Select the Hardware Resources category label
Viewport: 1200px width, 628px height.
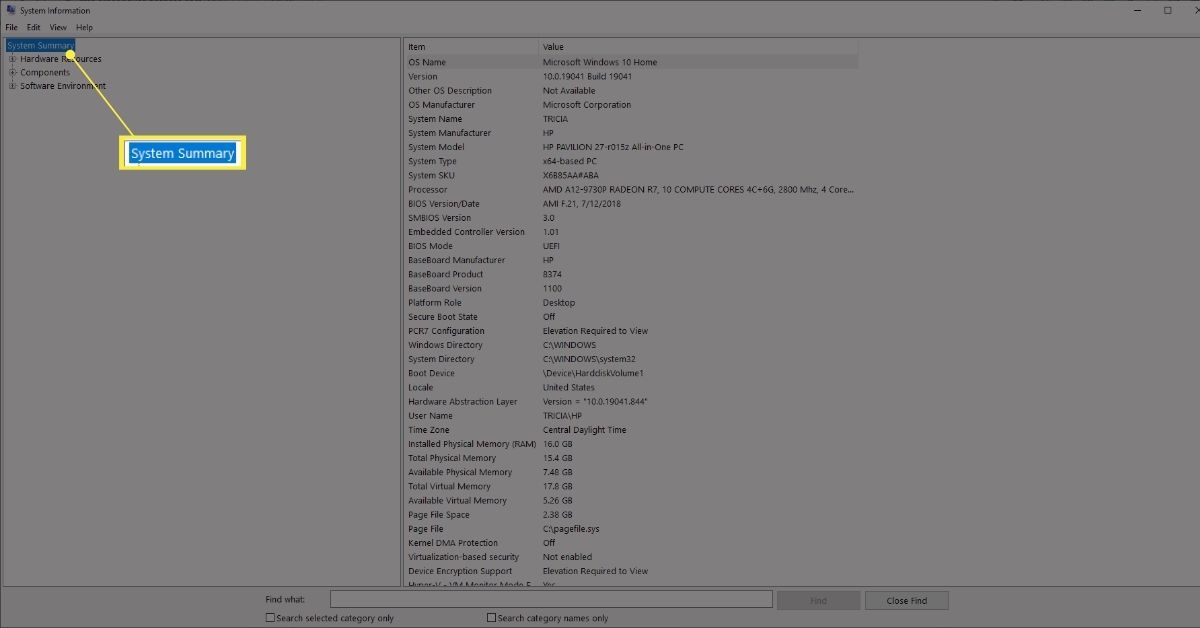click(60, 59)
